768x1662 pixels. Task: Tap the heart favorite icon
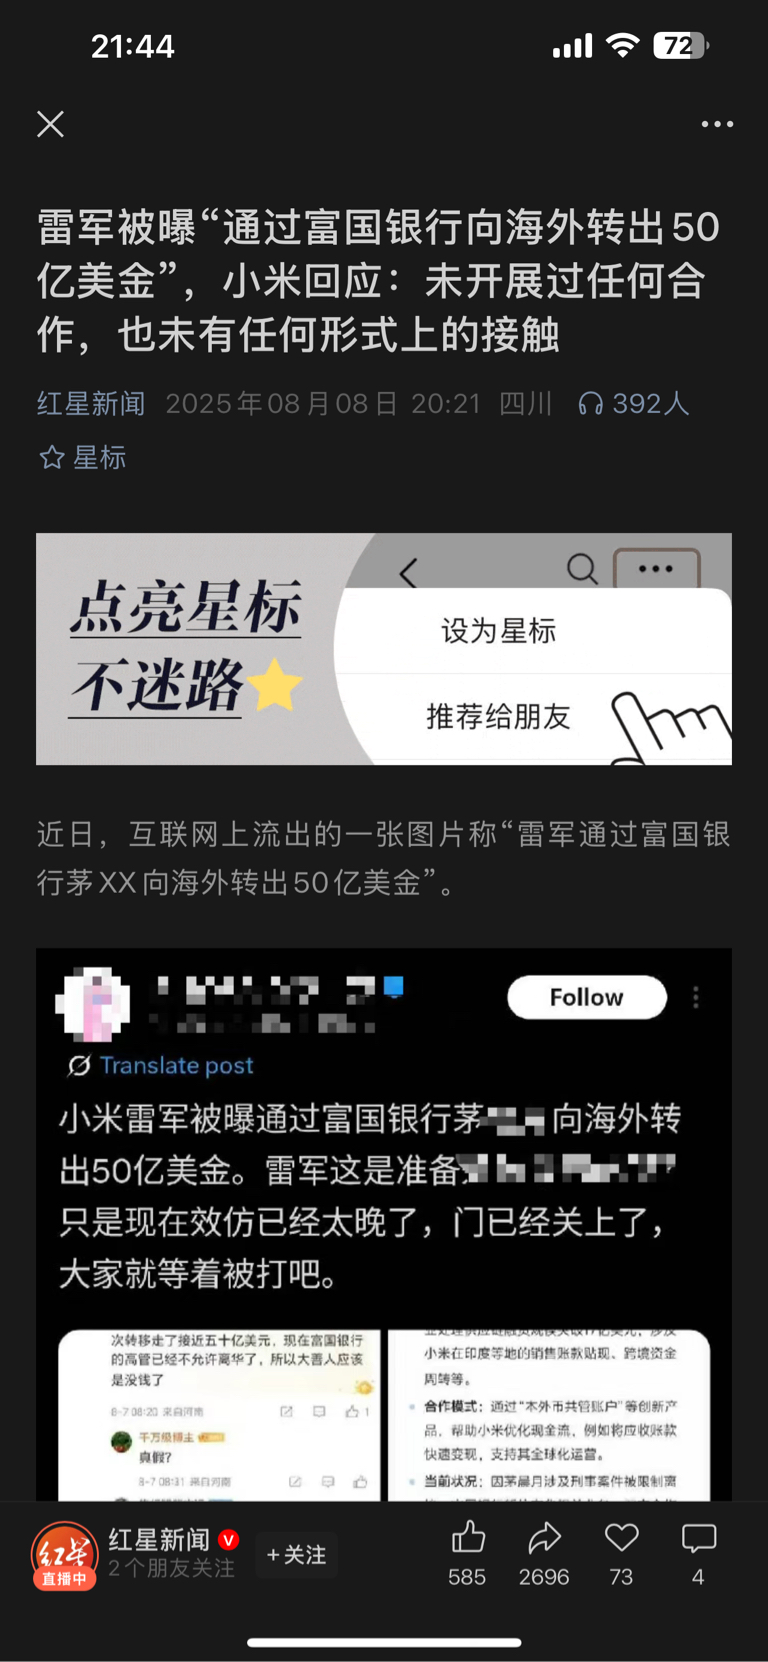tap(621, 1538)
